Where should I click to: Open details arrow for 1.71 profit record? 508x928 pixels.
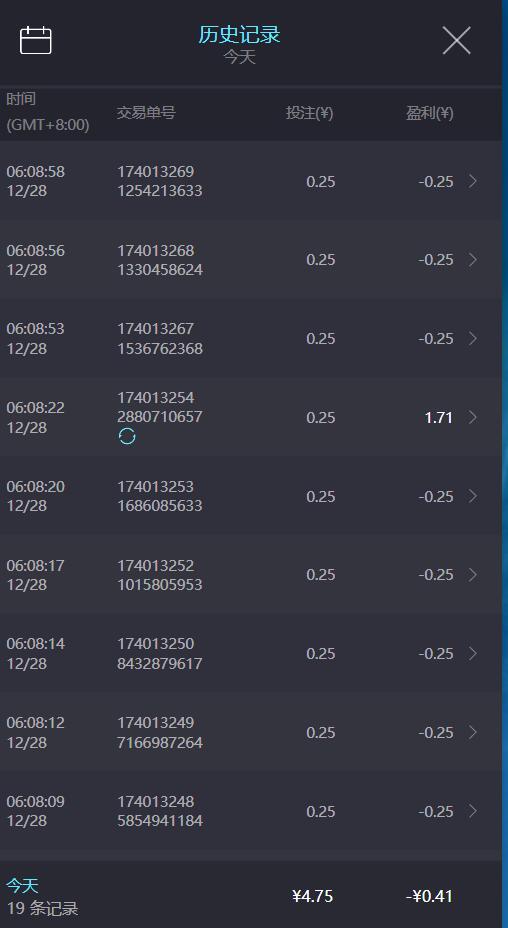coord(472,417)
